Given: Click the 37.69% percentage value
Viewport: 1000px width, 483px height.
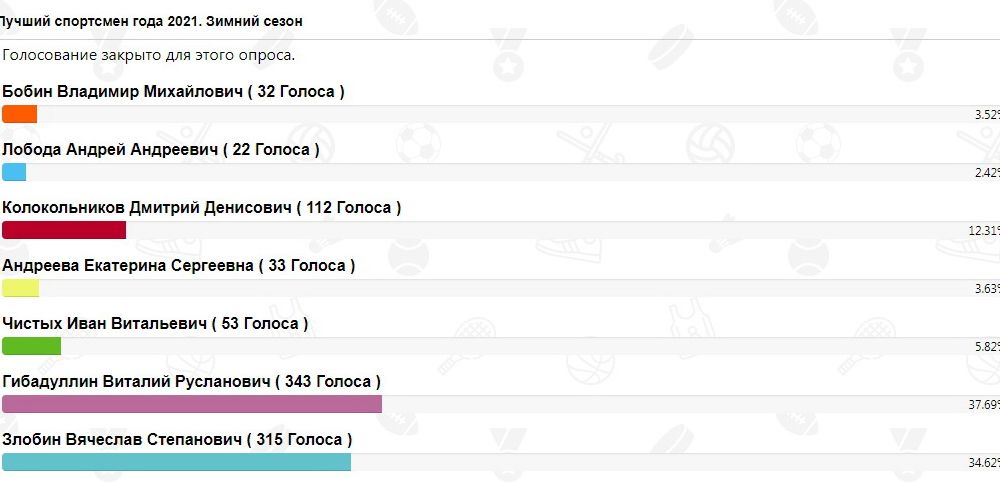Looking at the screenshot, I should (984, 405).
